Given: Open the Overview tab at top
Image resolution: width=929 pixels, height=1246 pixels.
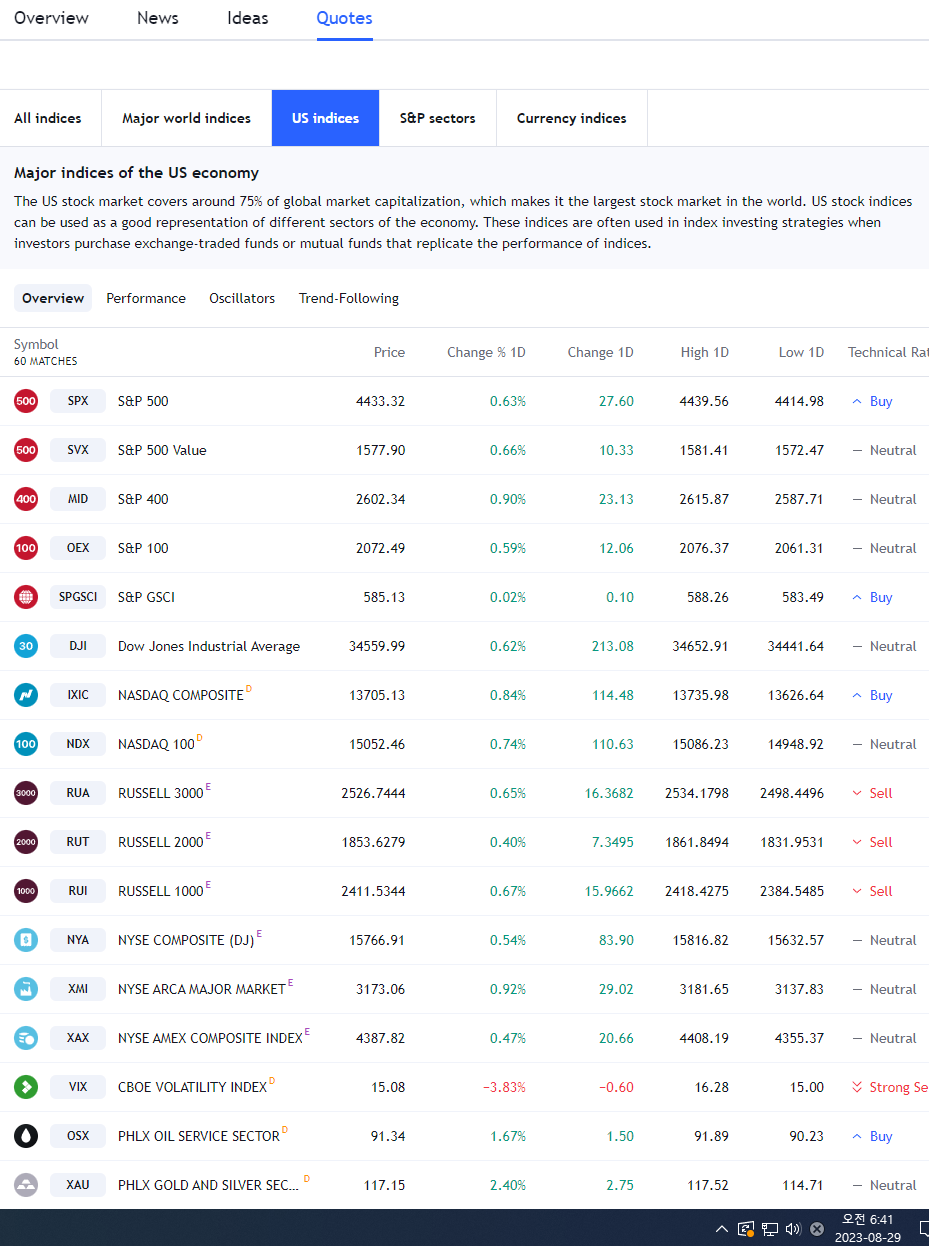Looking at the screenshot, I should point(51,18).
